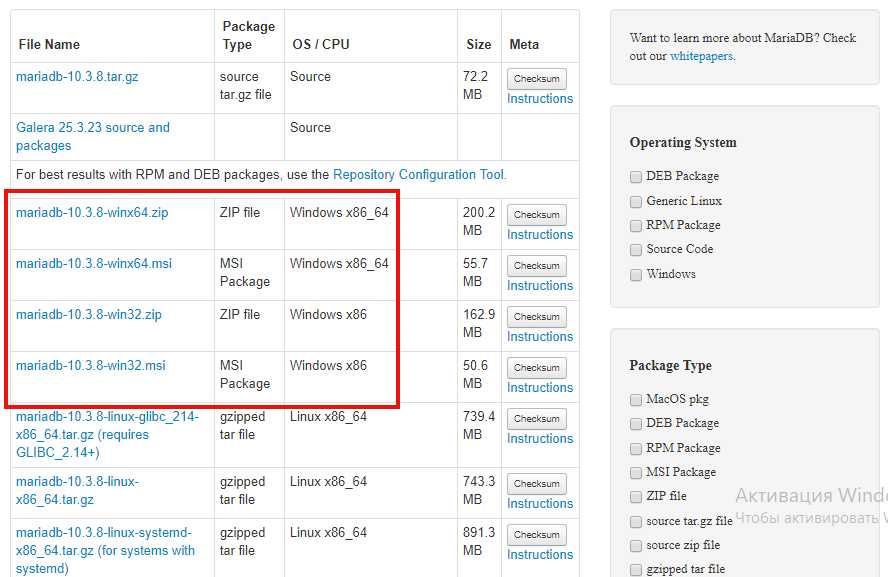The image size is (888, 577).
Task: Open the Repository Configuration Tool link
Action: coord(418,174)
